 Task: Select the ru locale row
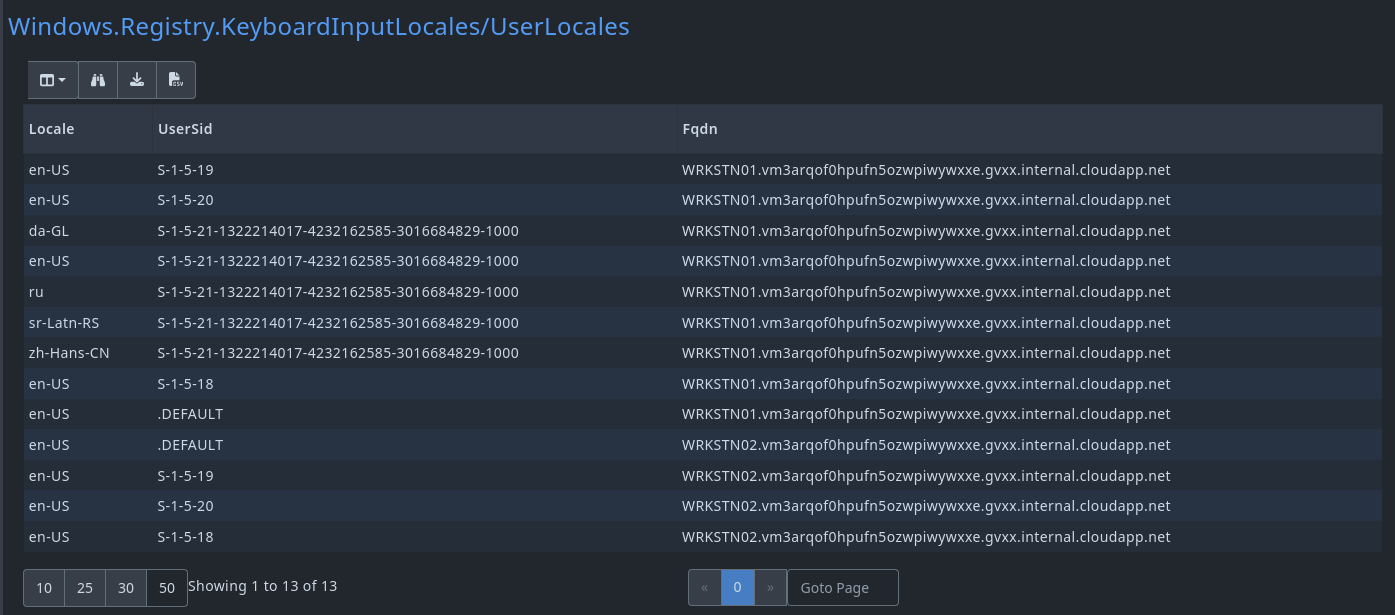pos(36,291)
